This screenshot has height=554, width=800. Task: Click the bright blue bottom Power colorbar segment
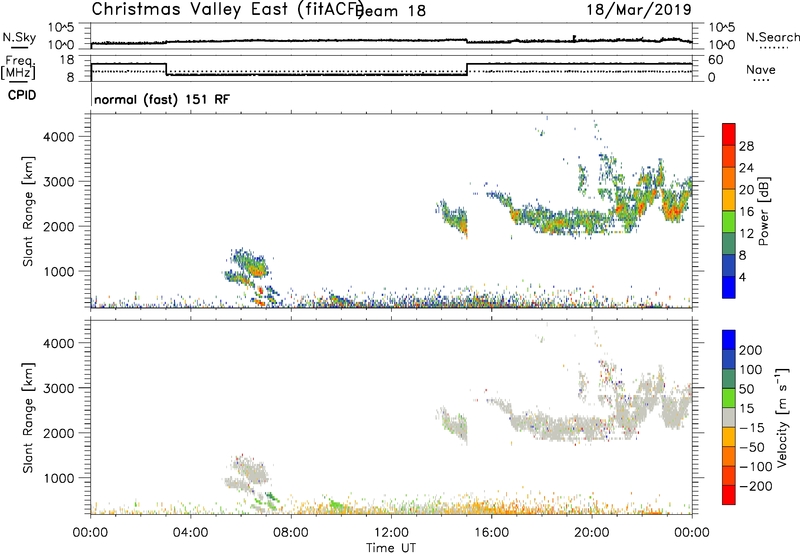[x=729, y=287]
